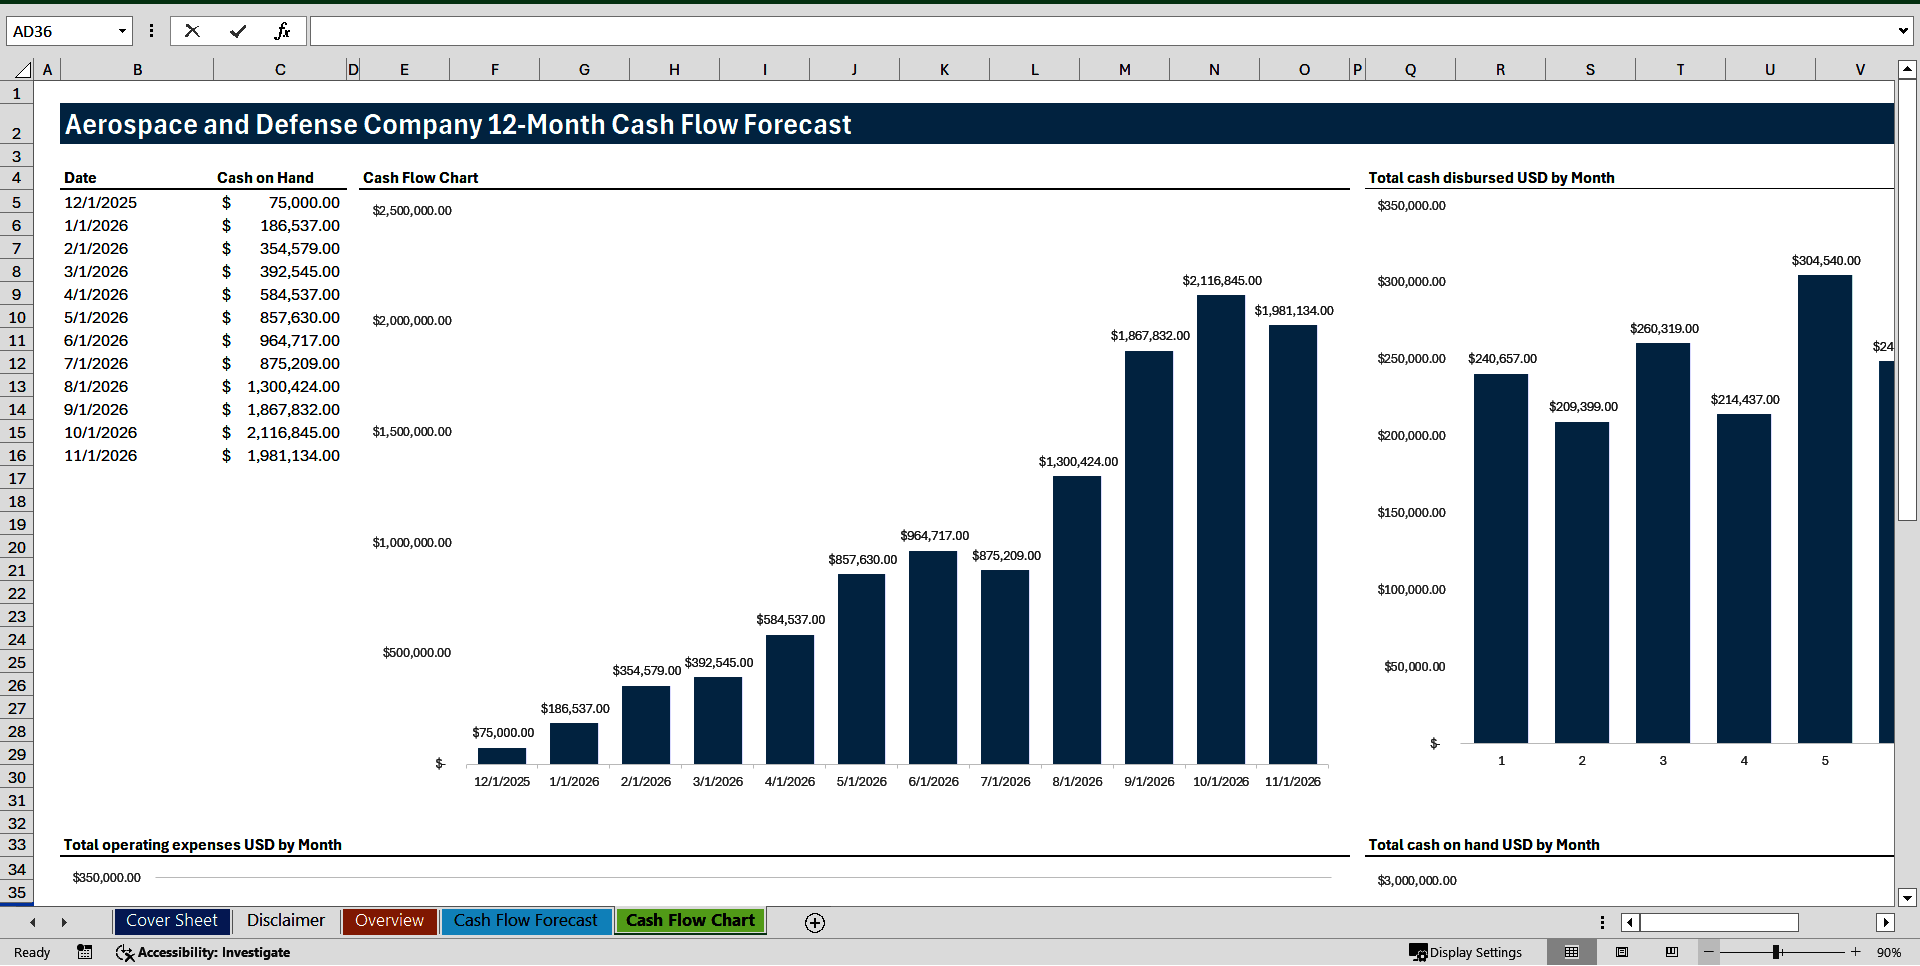Open Display Settings in status bar
The width and height of the screenshot is (1920, 966).
(x=1467, y=952)
